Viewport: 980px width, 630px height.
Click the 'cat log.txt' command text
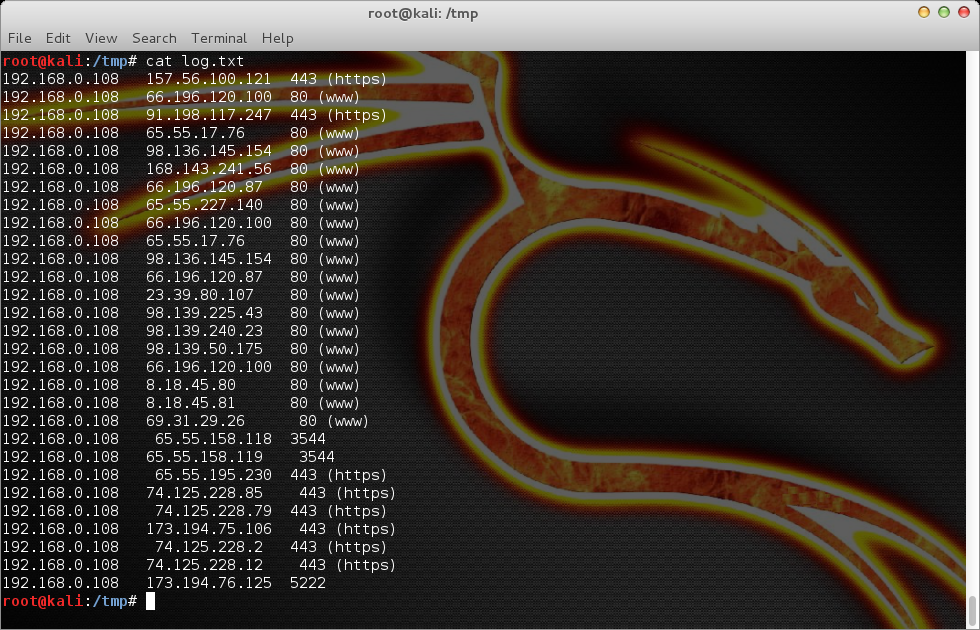click(195, 61)
